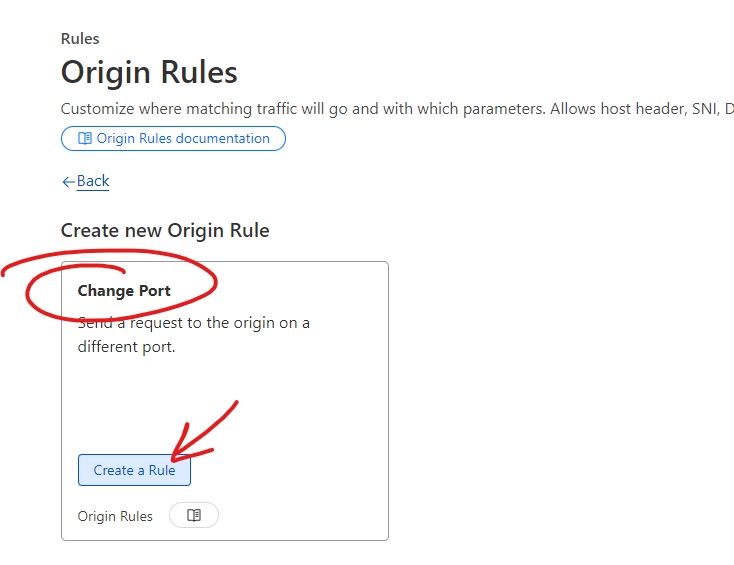This screenshot has height=565, width=734.
Task: Click the word 'Rule' on the blue button
Action: click(162, 470)
